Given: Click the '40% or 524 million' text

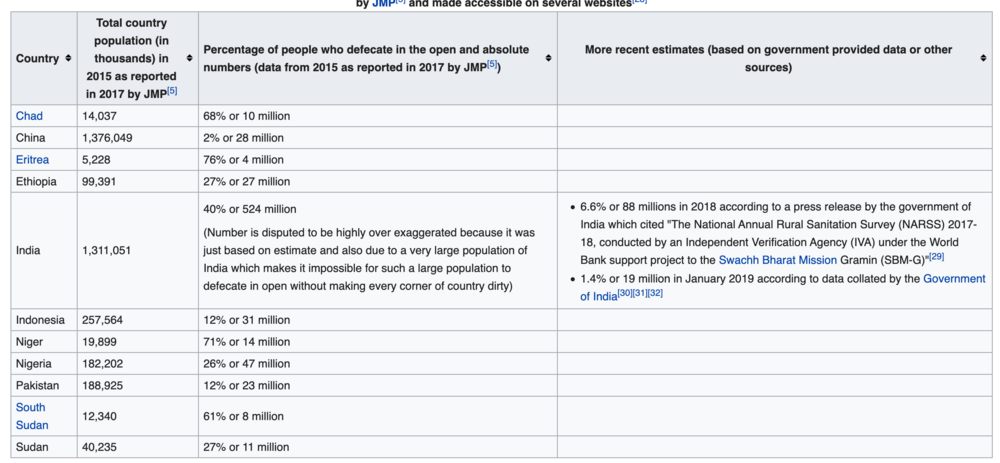Looking at the screenshot, I should tap(249, 209).
